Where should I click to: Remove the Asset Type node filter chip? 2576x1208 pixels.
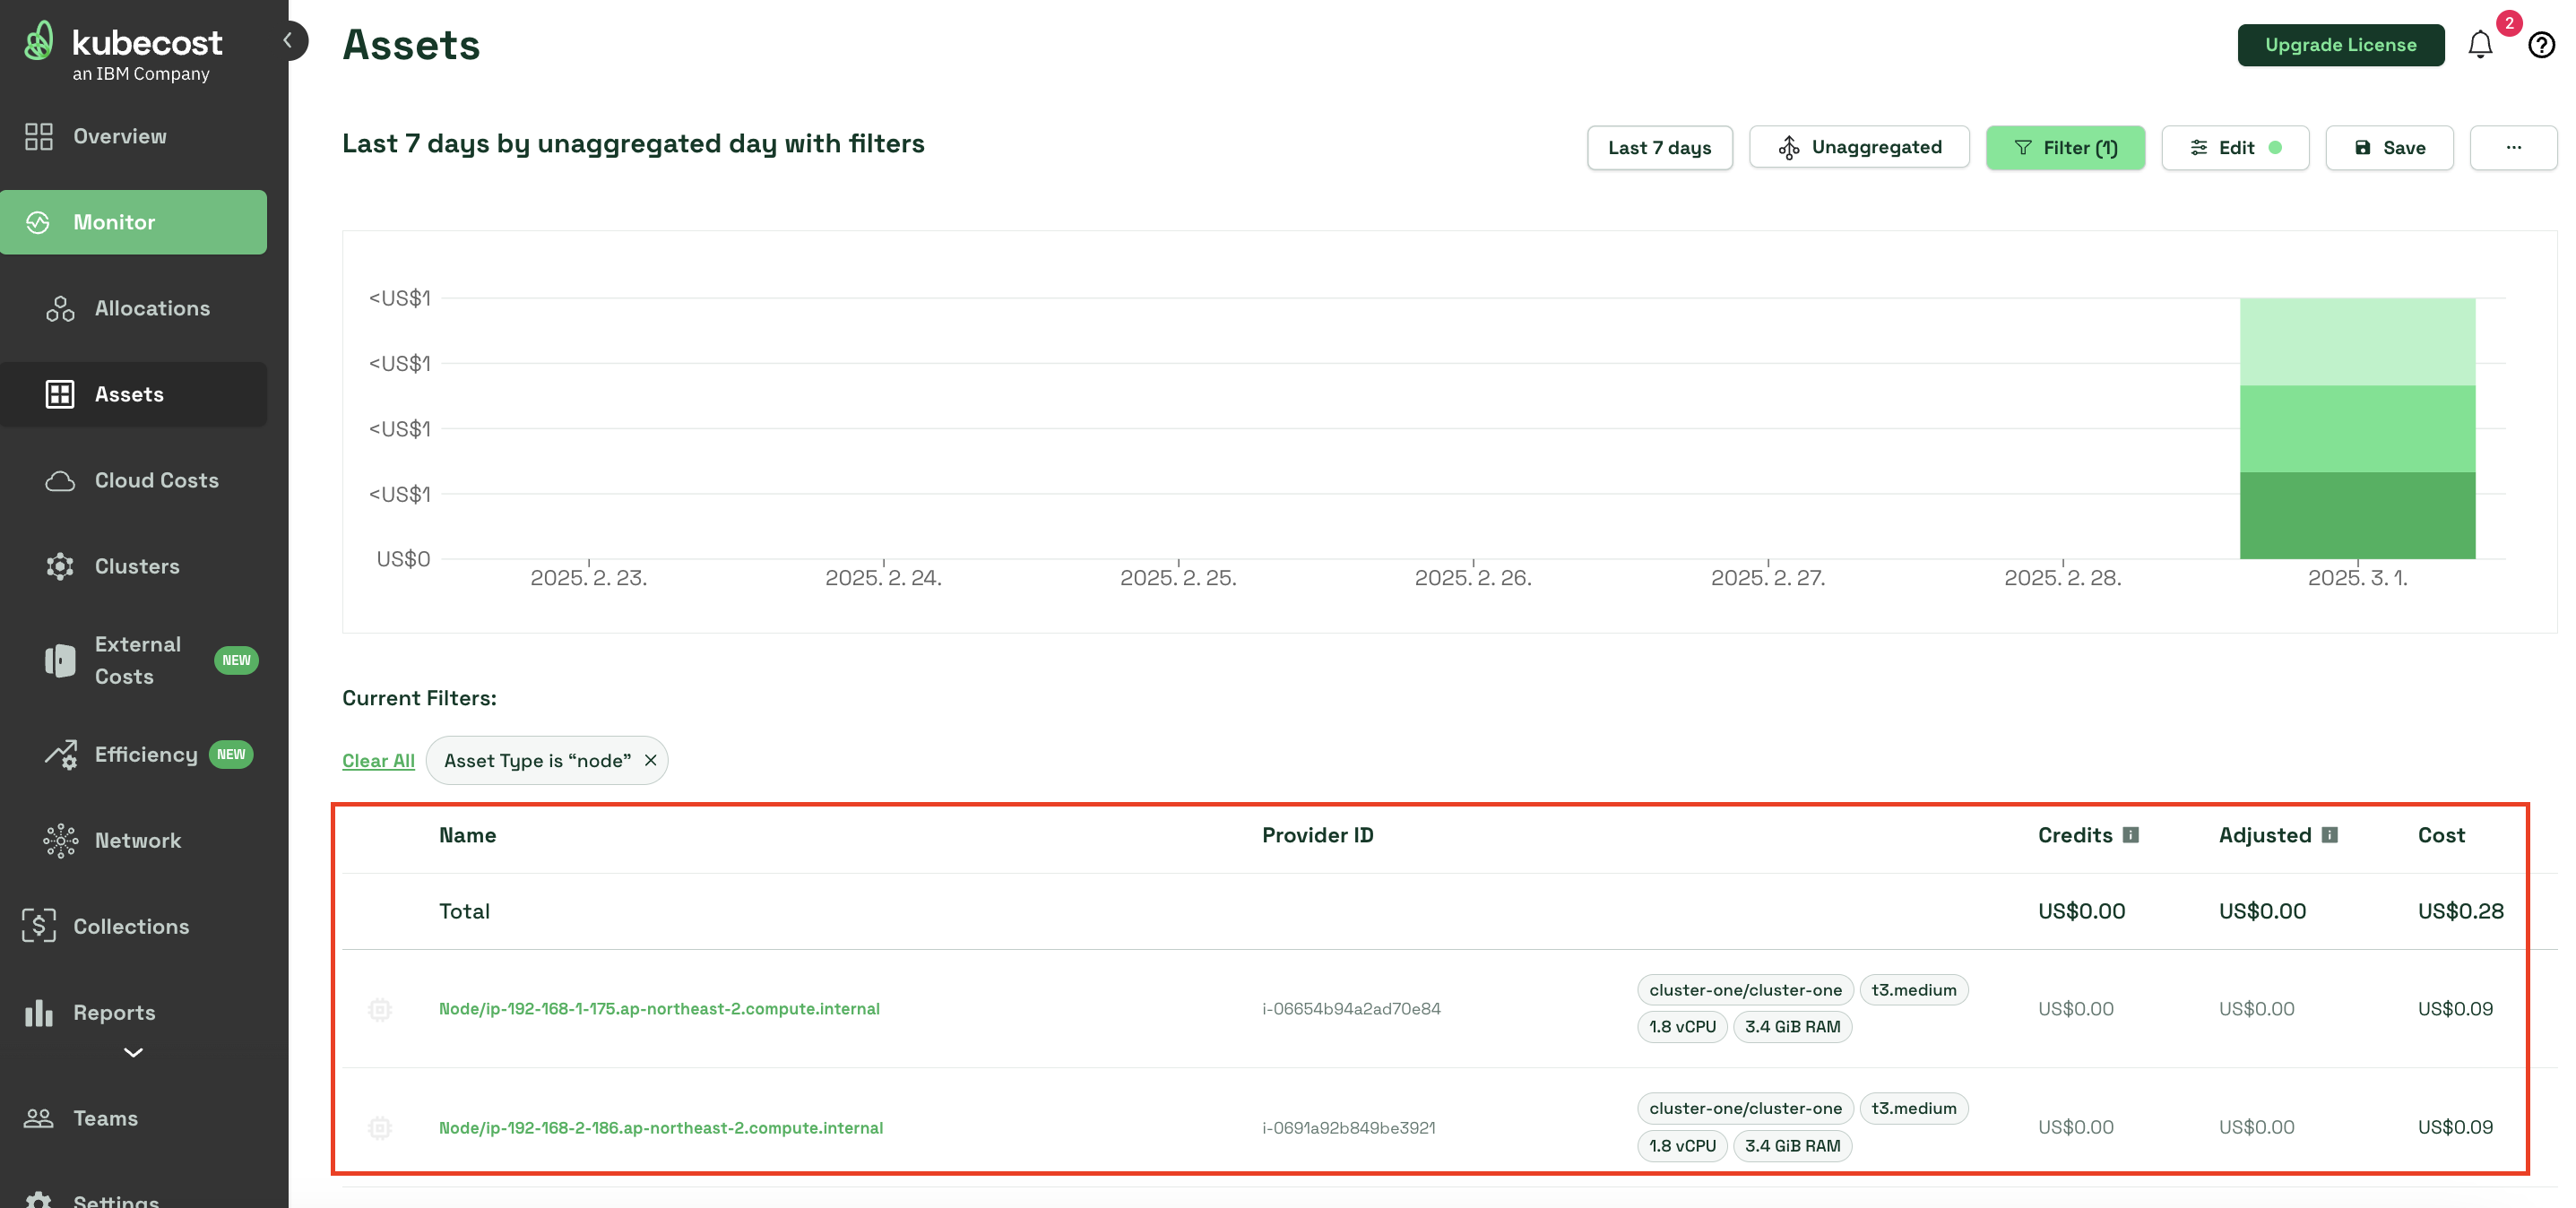(651, 761)
